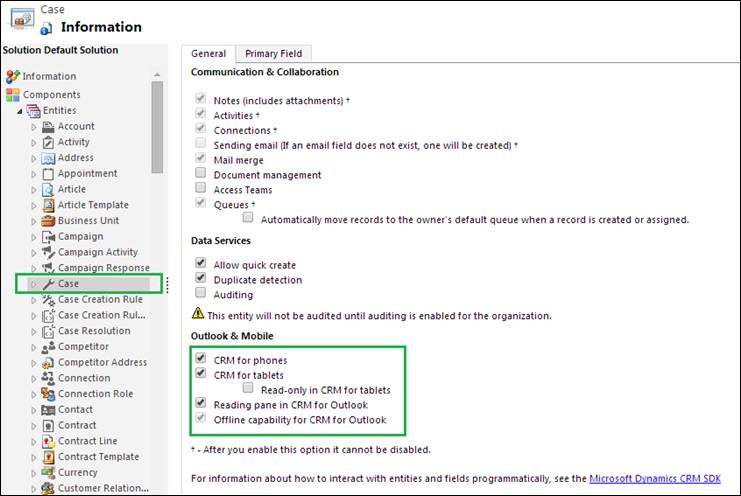The width and height of the screenshot is (741, 496).
Task: Check automatically move records to default queue
Action: pos(248,218)
